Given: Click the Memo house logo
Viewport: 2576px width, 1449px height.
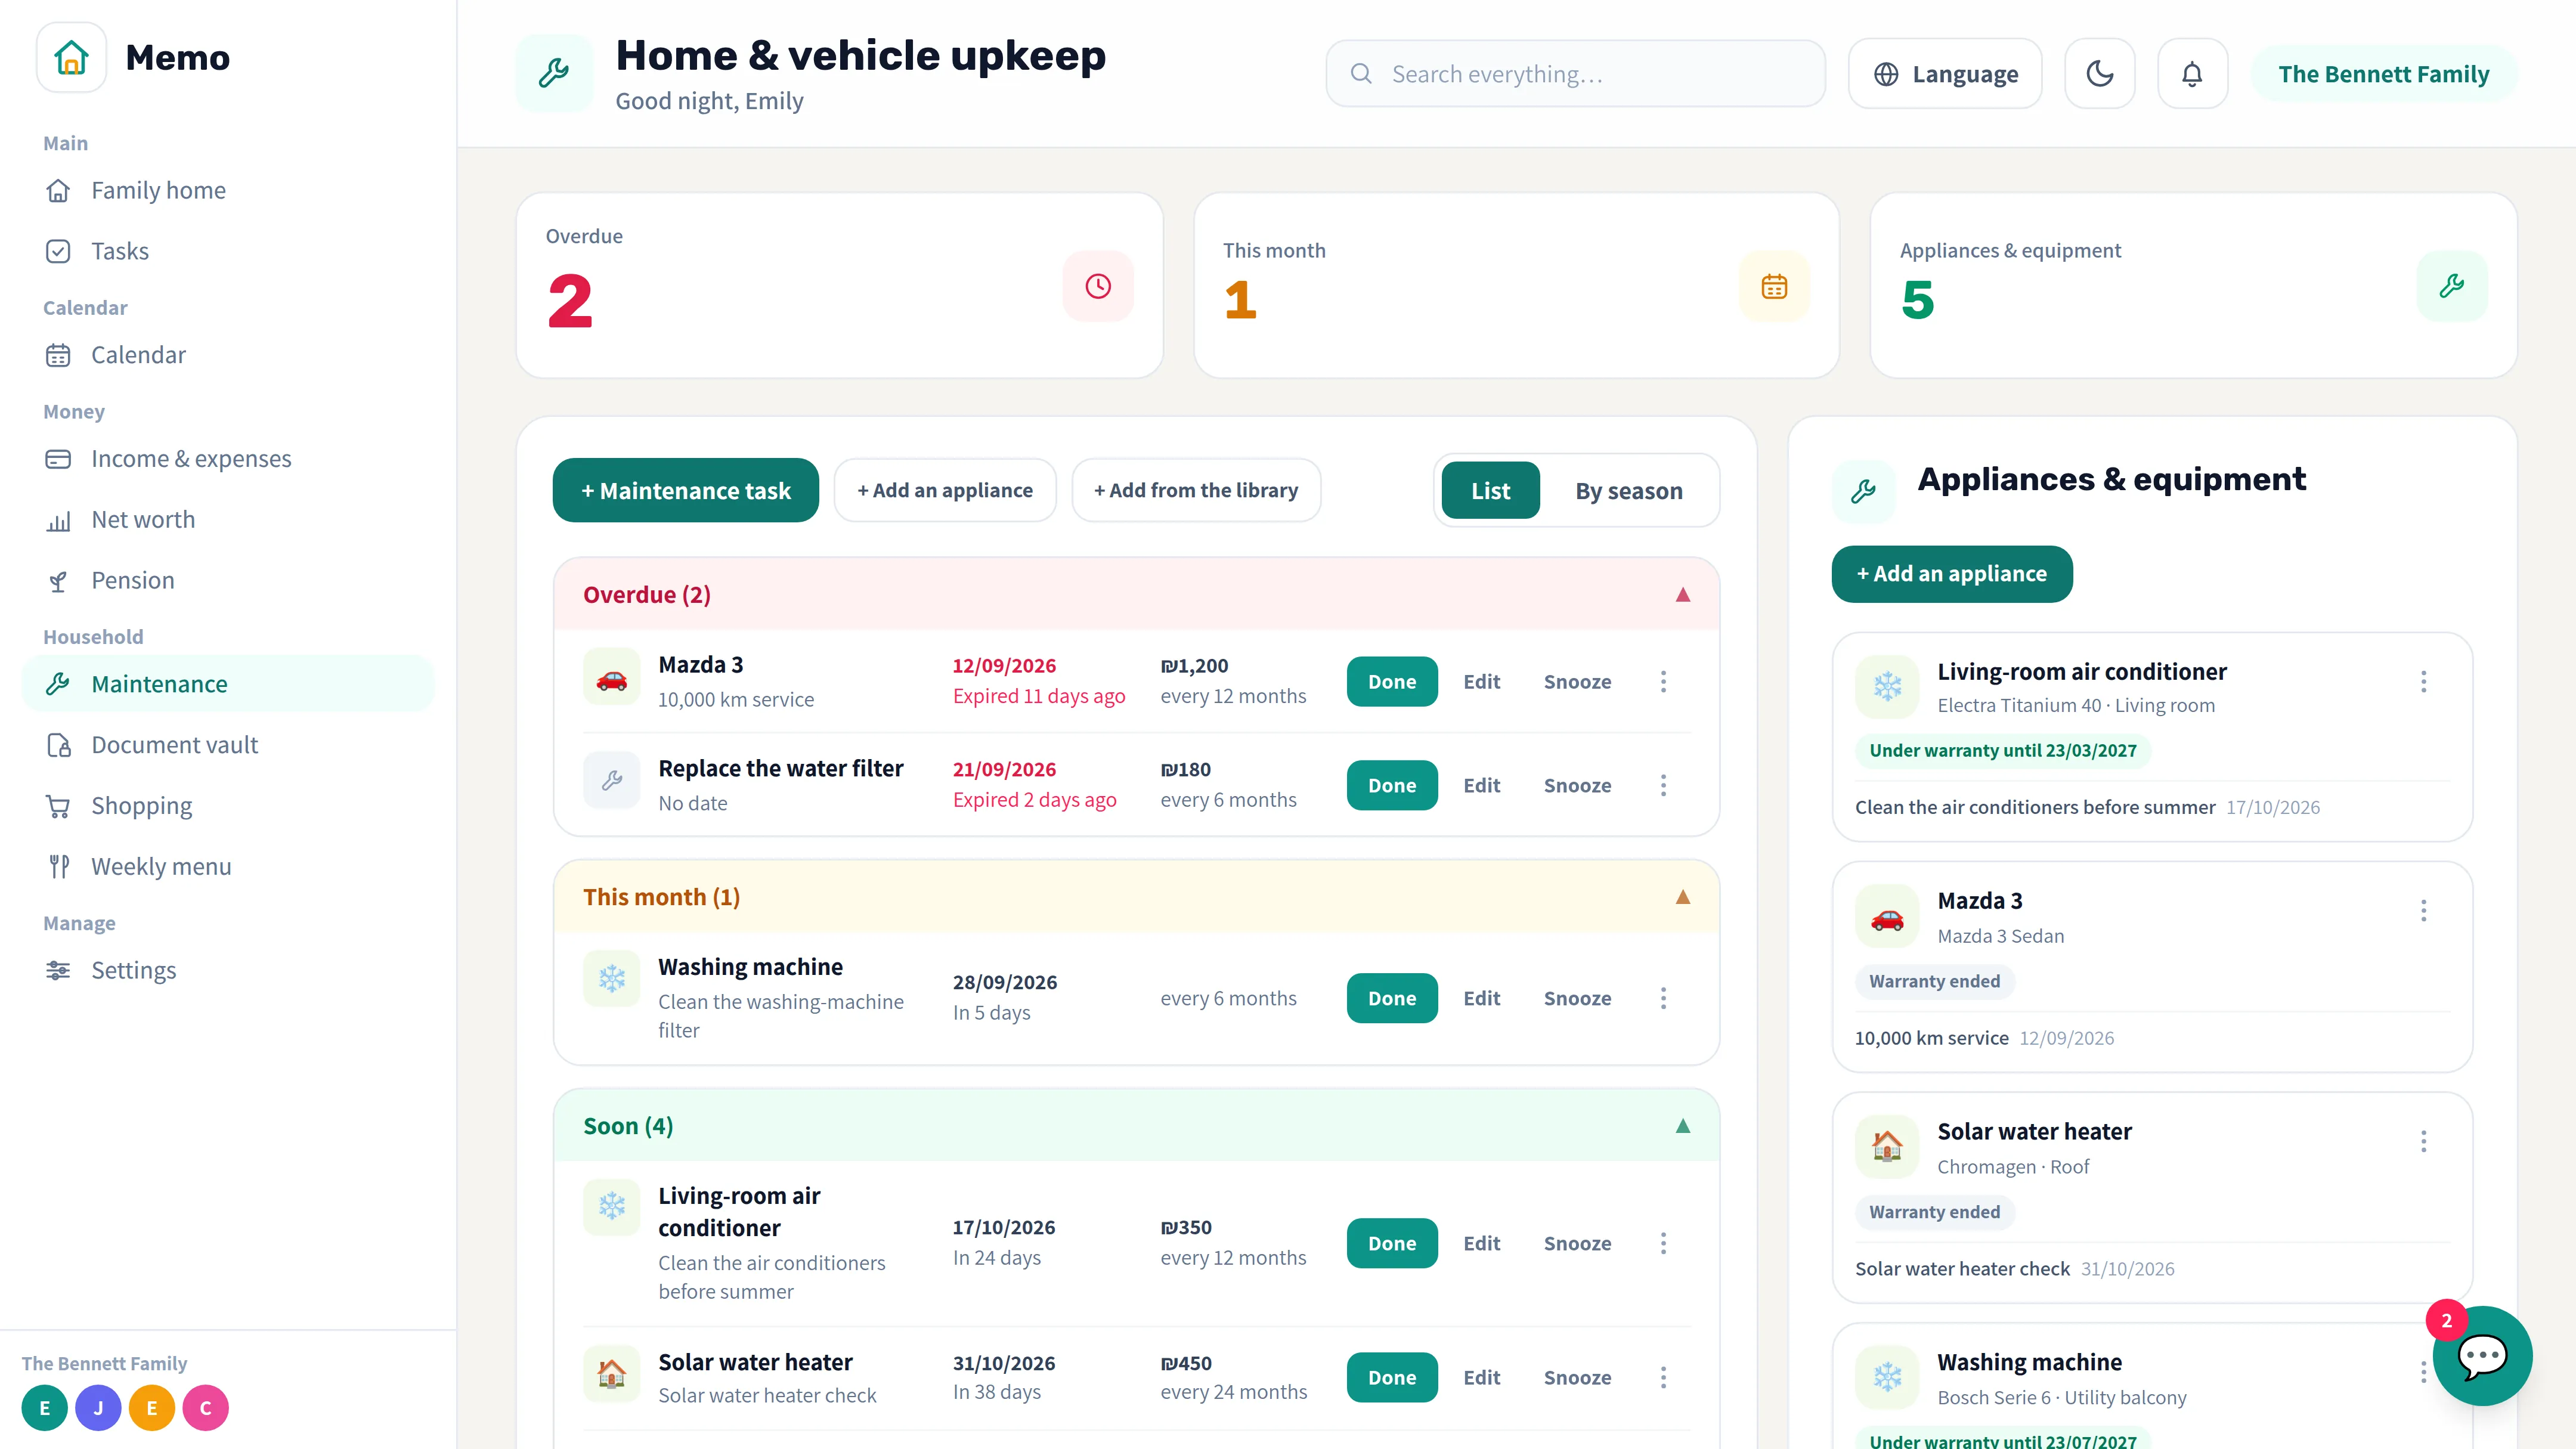Looking at the screenshot, I should click(x=71, y=57).
